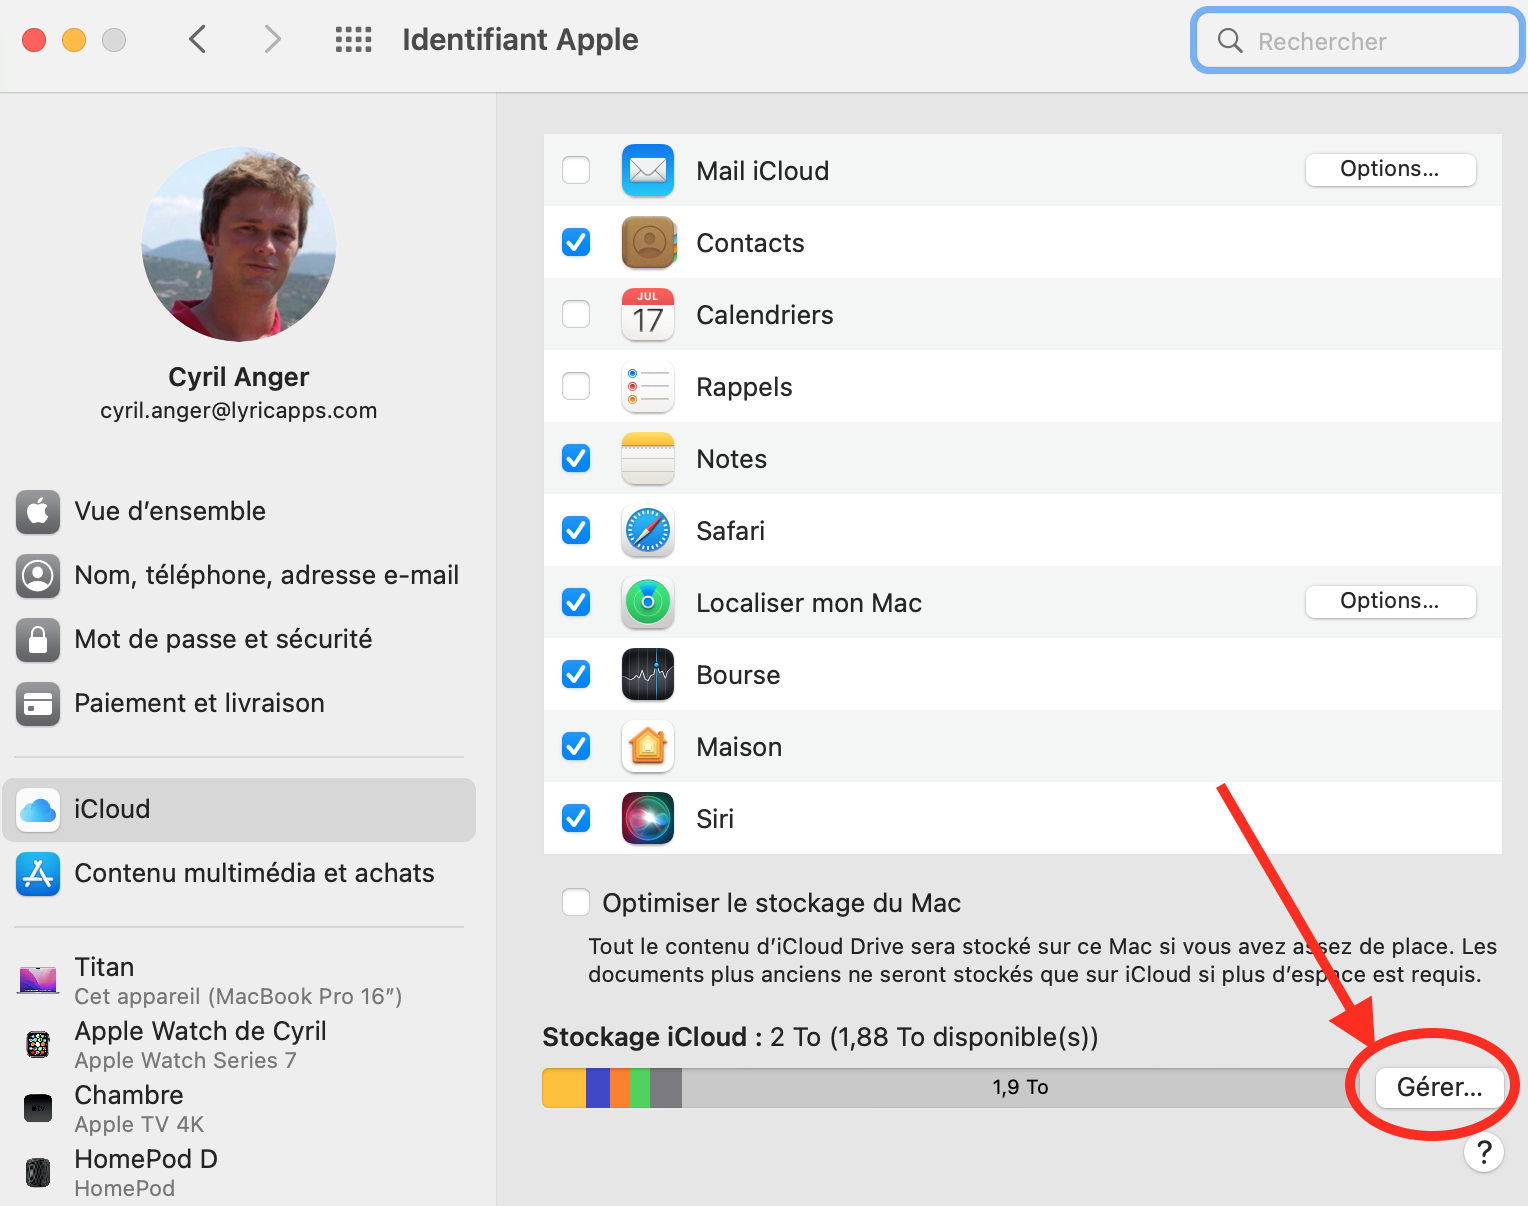The image size is (1528, 1206).
Task: Click the Gérer storage button
Action: coord(1439,1087)
